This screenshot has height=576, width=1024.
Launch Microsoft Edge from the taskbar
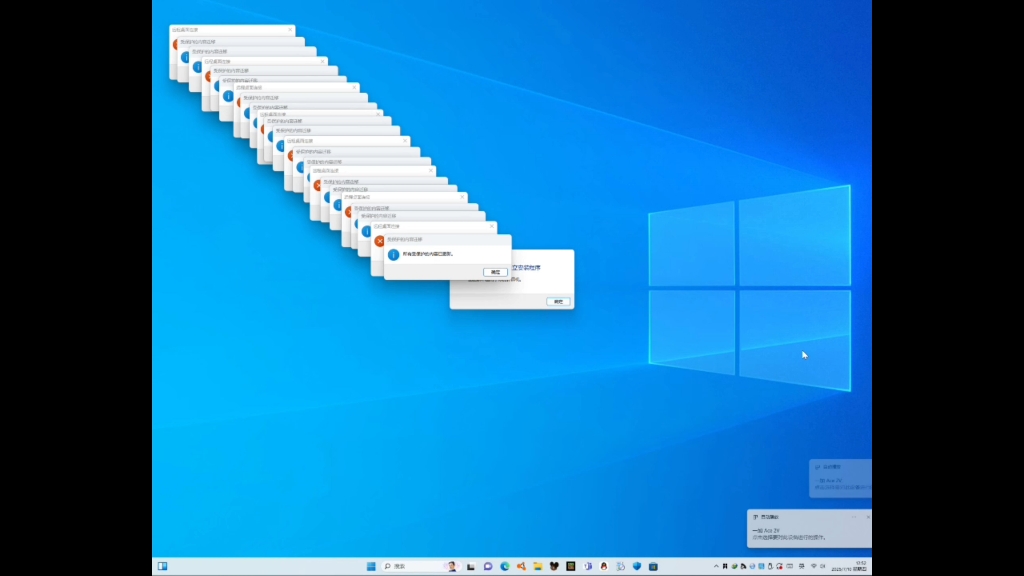(505, 566)
